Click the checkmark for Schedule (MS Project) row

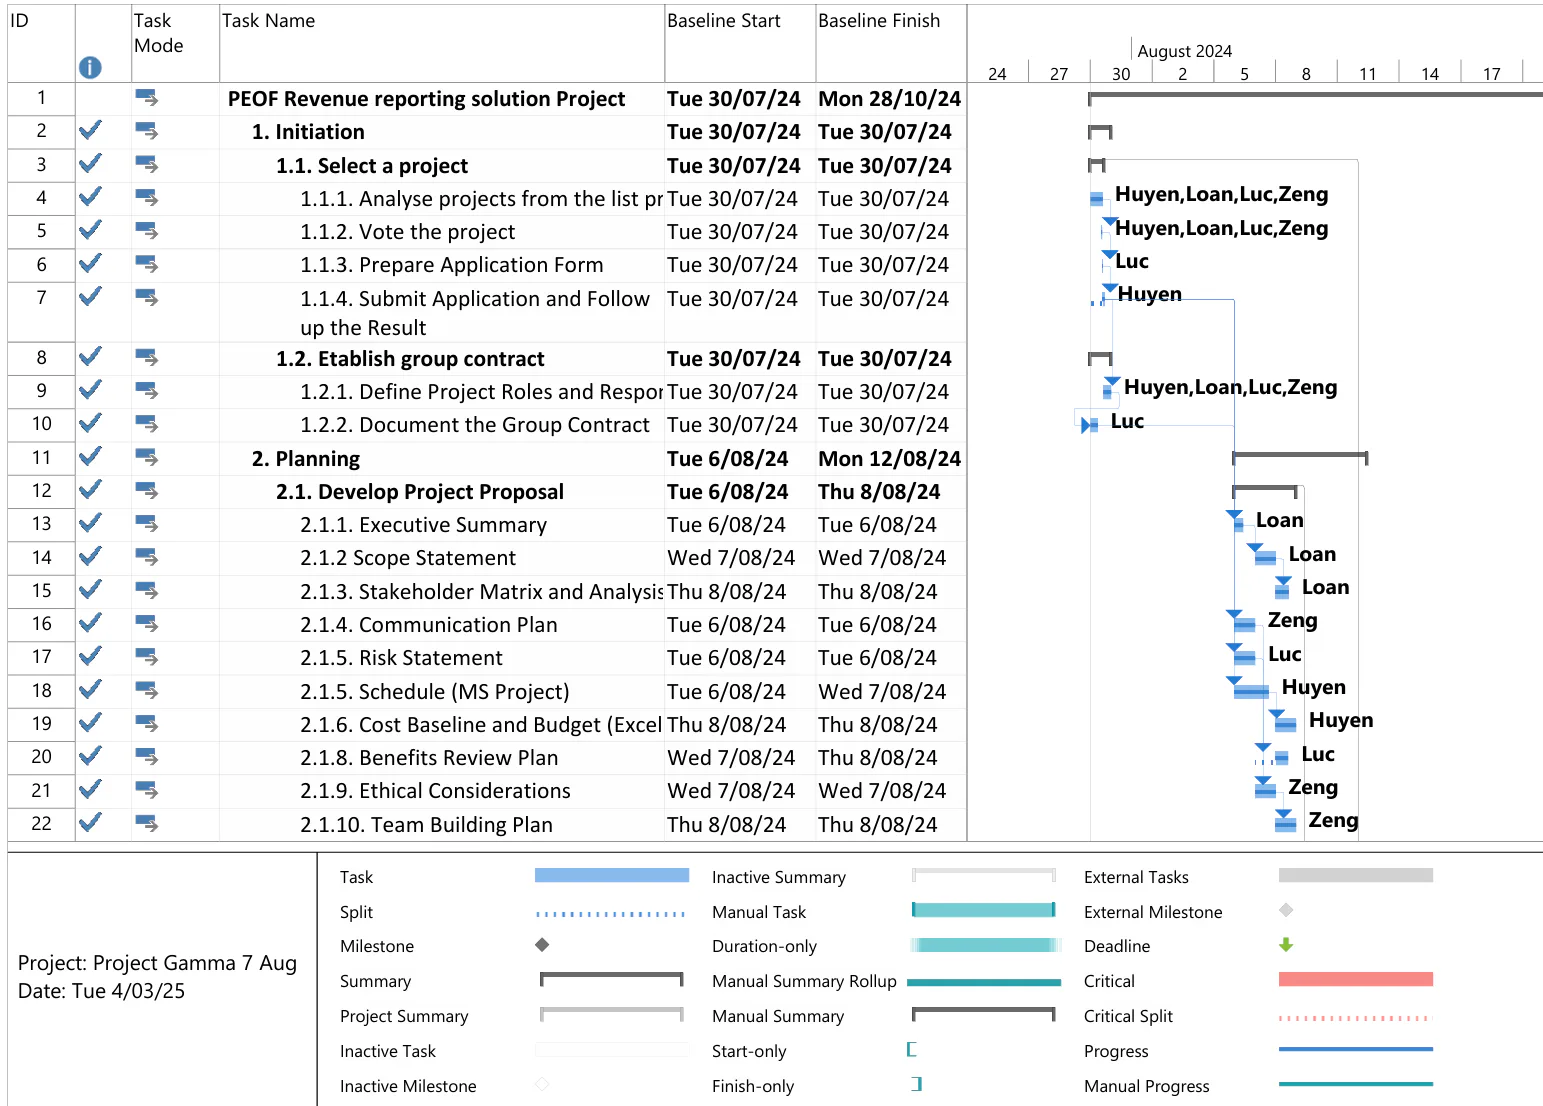coord(90,690)
